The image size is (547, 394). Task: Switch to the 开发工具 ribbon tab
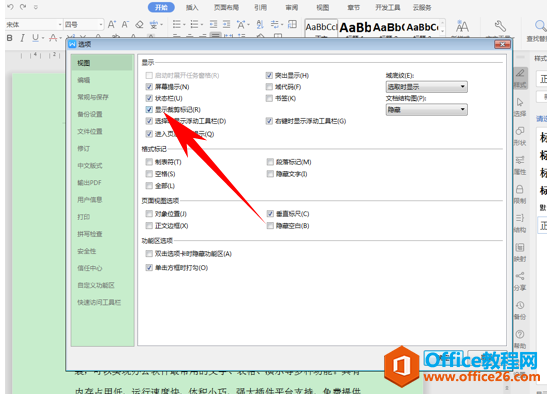coord(388,7)
